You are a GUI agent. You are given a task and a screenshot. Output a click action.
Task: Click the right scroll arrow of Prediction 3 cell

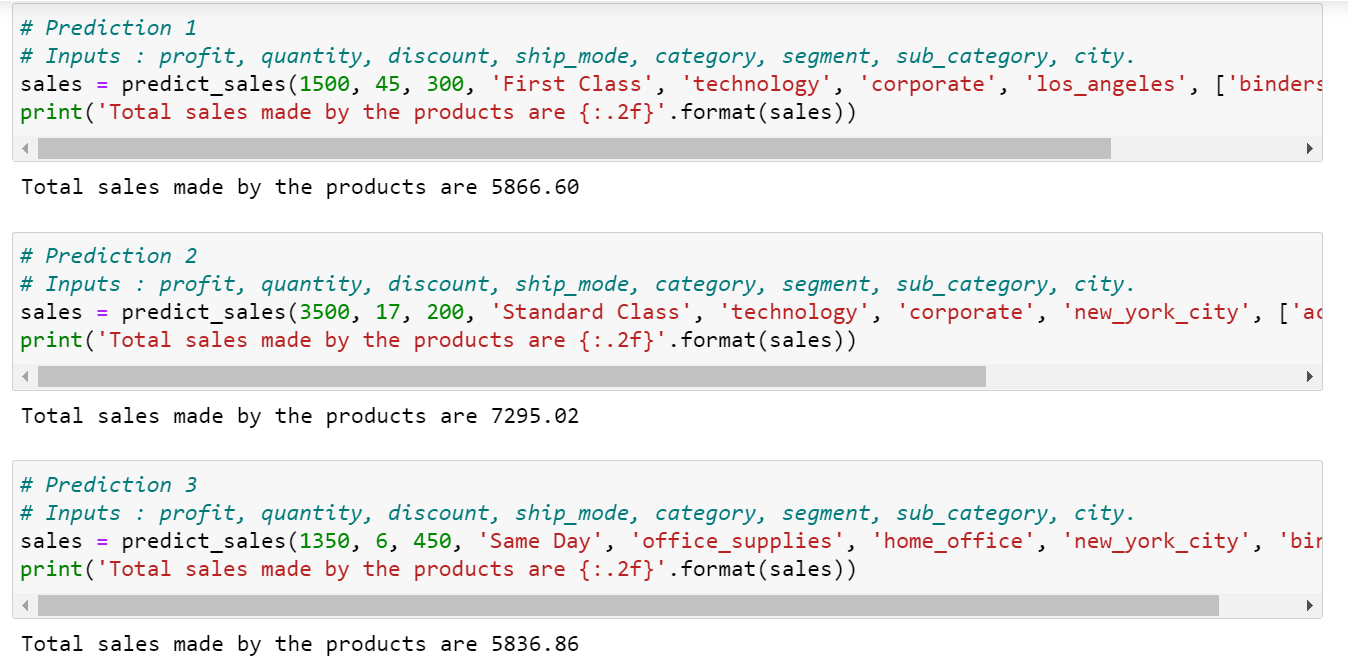1311,605
